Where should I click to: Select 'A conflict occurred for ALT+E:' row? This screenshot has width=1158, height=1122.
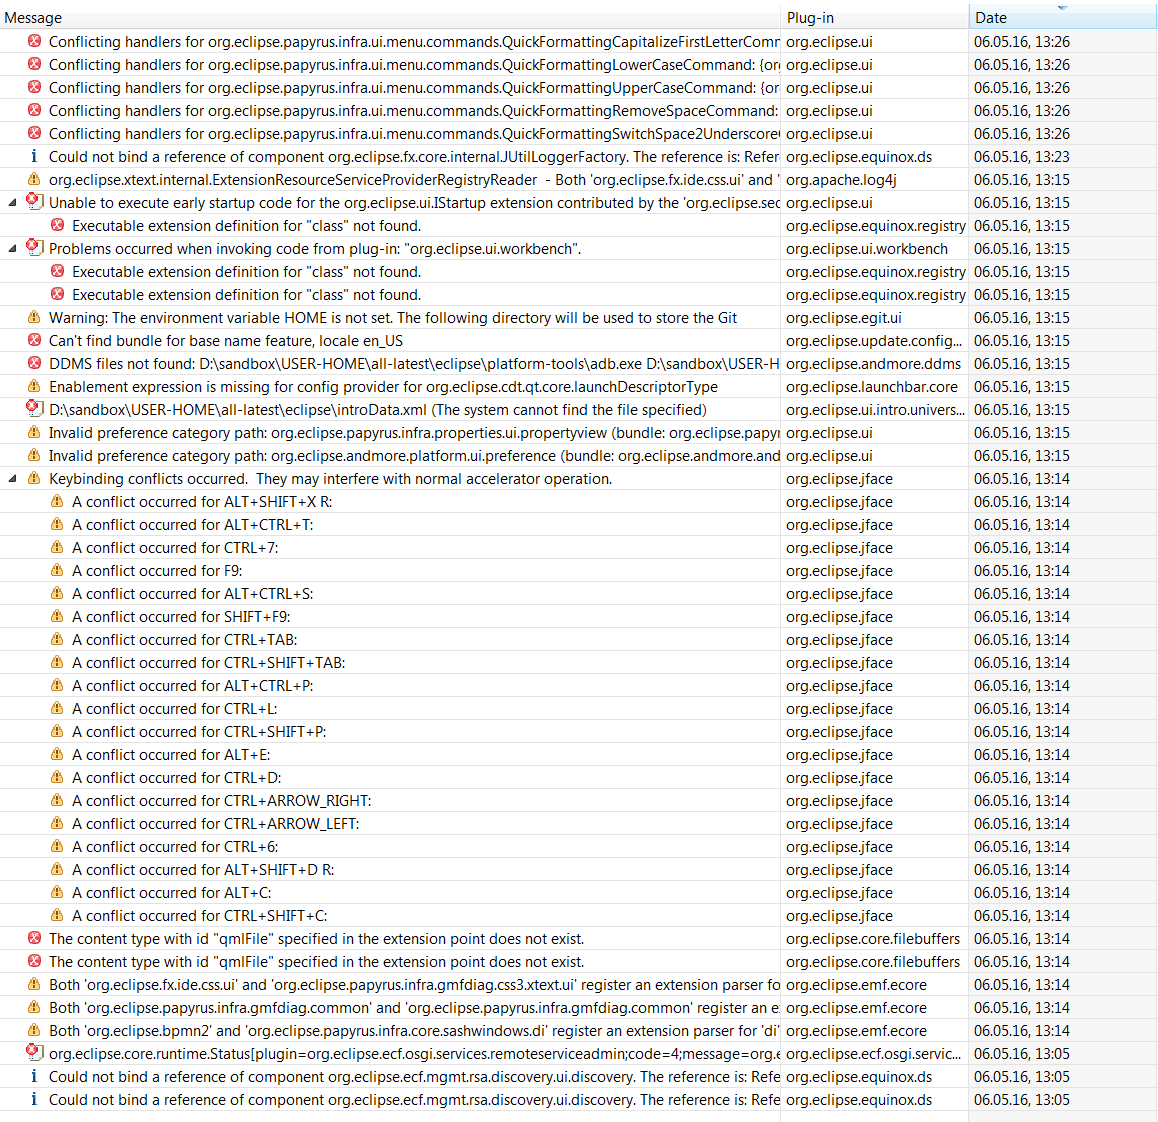click(x=578, y=755)
